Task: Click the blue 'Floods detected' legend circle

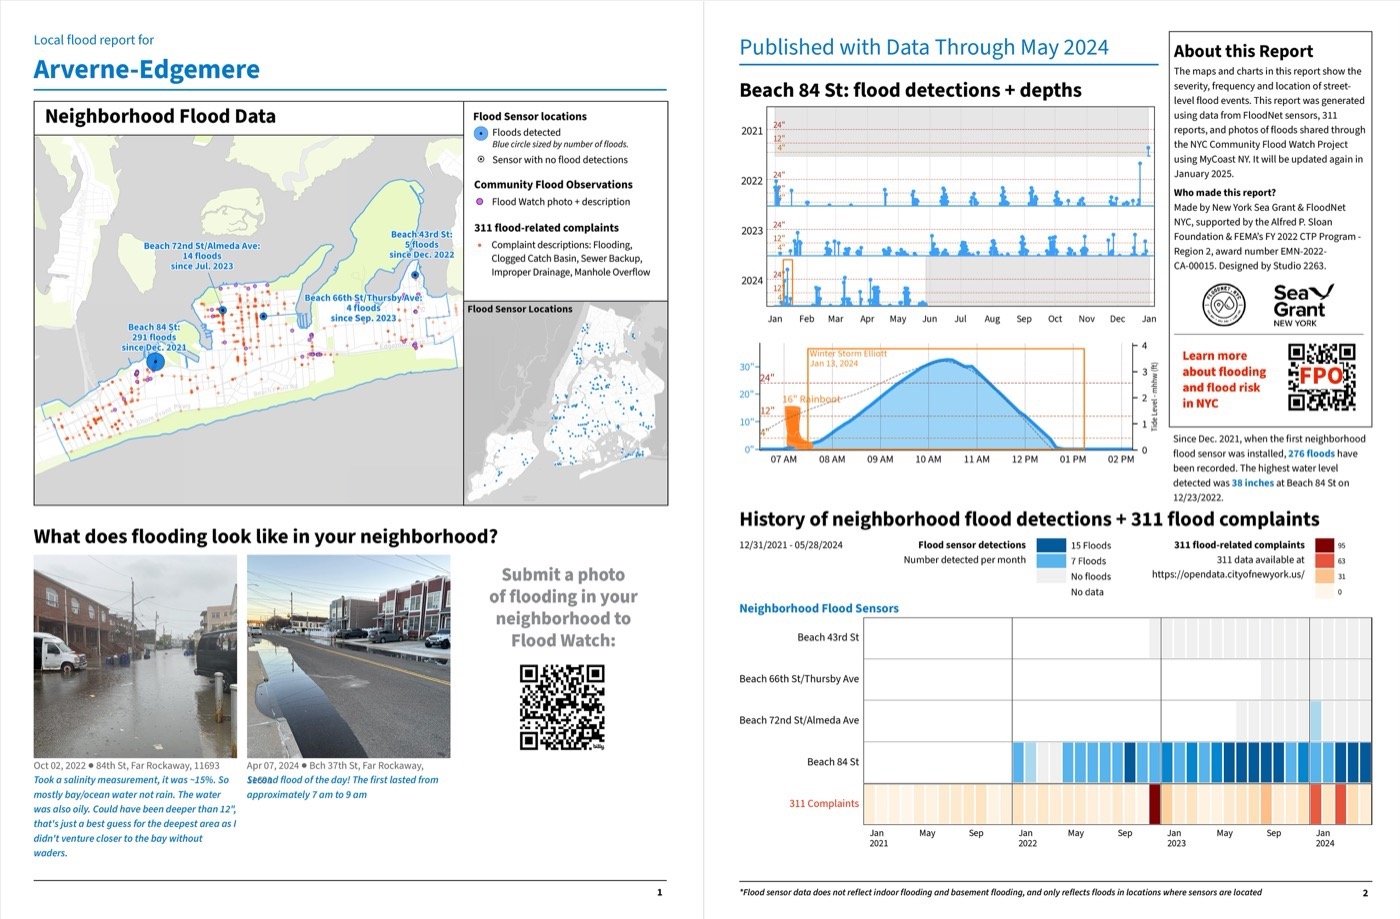Action: [480, 133]
